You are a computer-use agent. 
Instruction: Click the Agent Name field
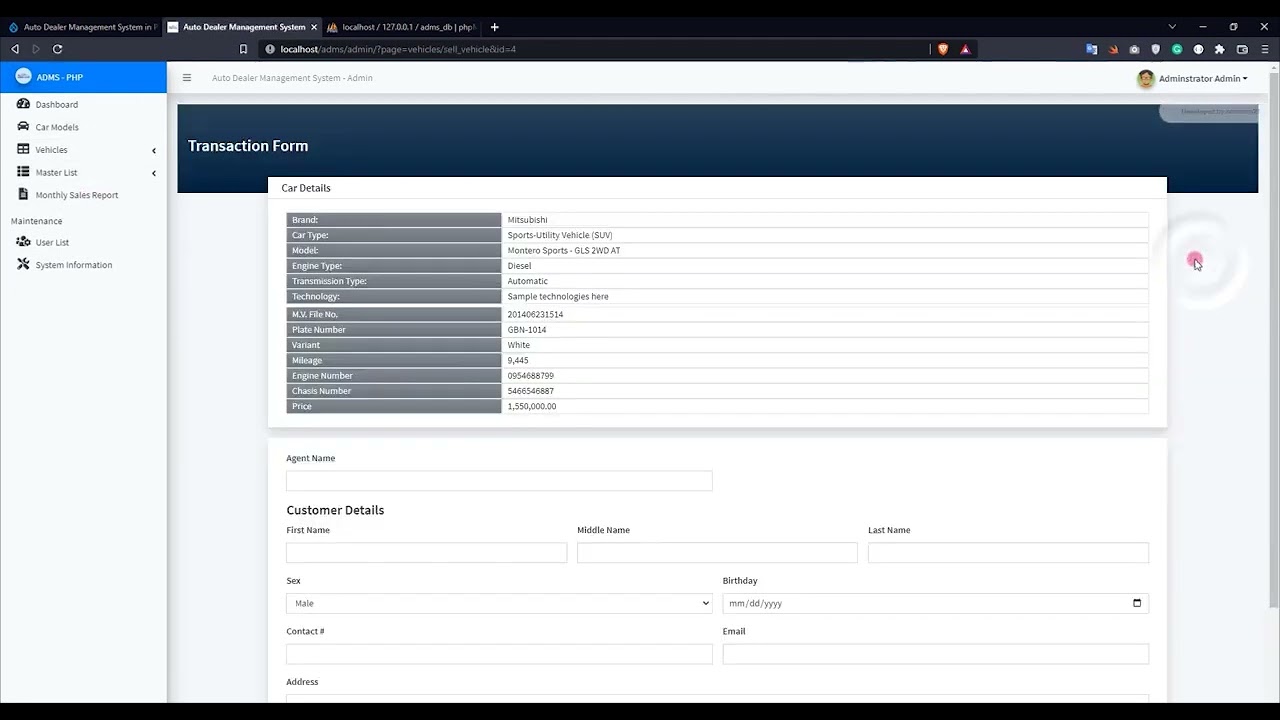click(499, 481)
